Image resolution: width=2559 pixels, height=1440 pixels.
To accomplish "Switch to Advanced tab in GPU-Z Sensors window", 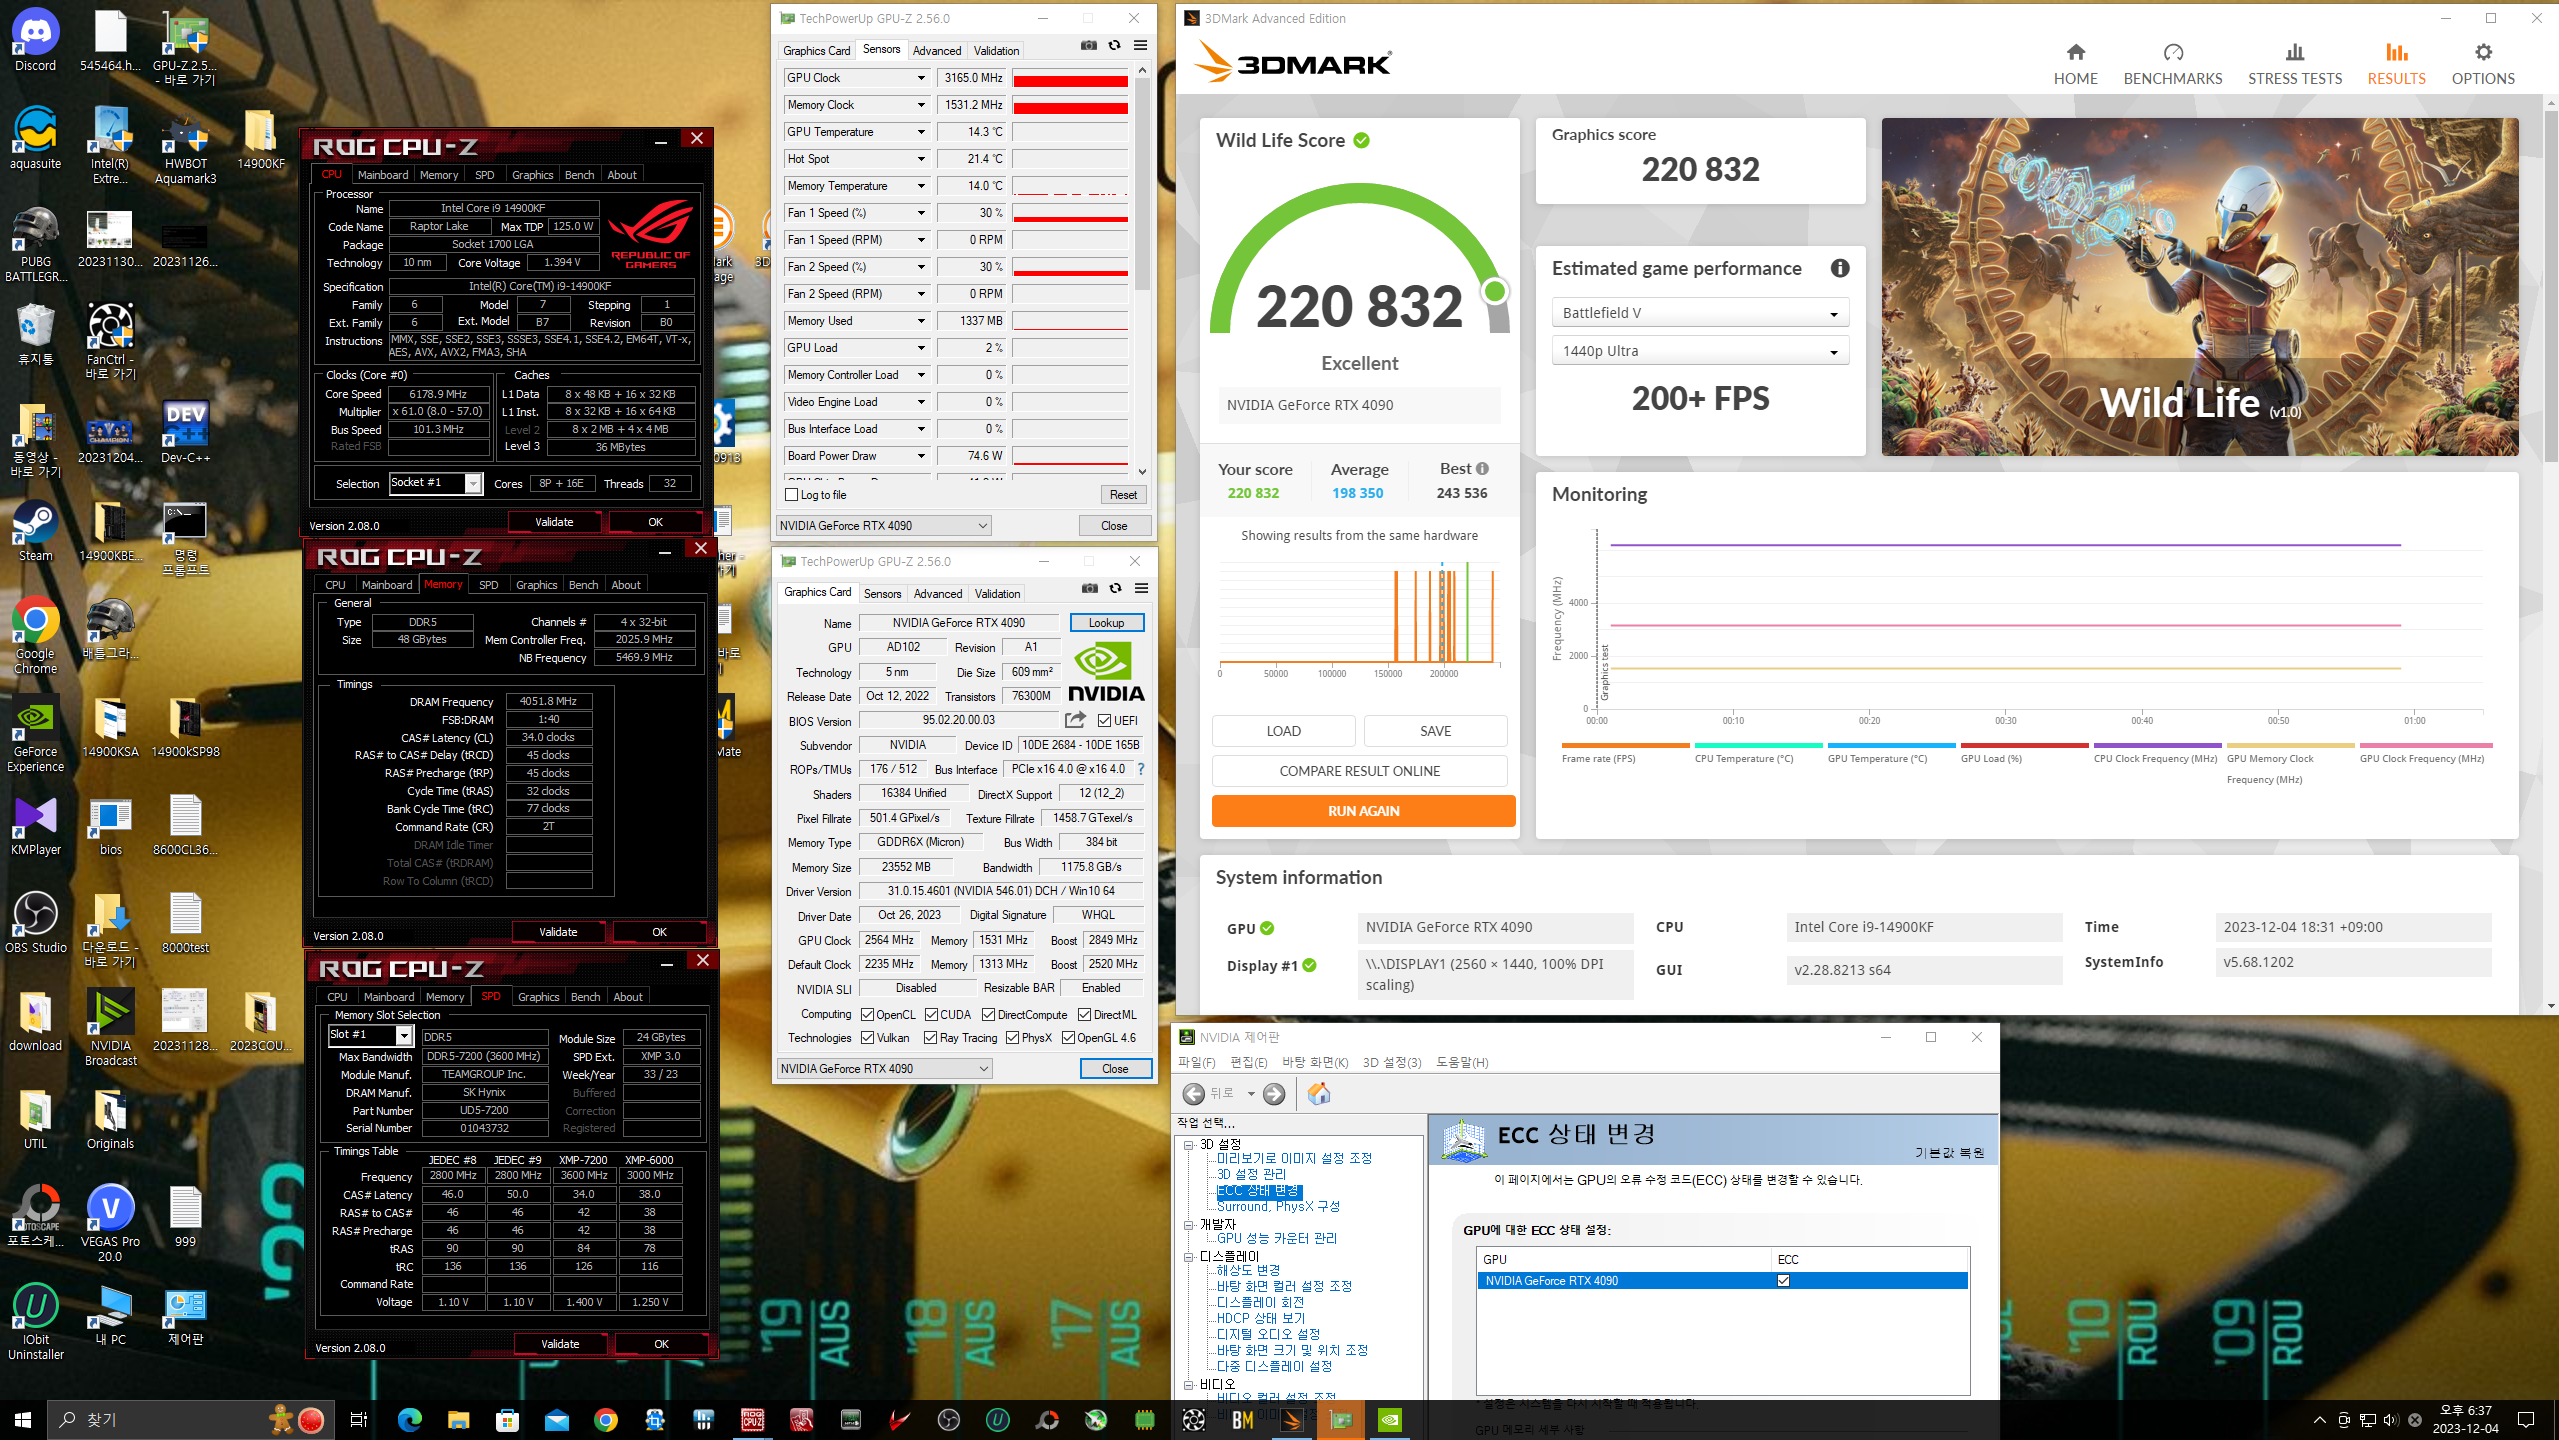I will point(936,50).
